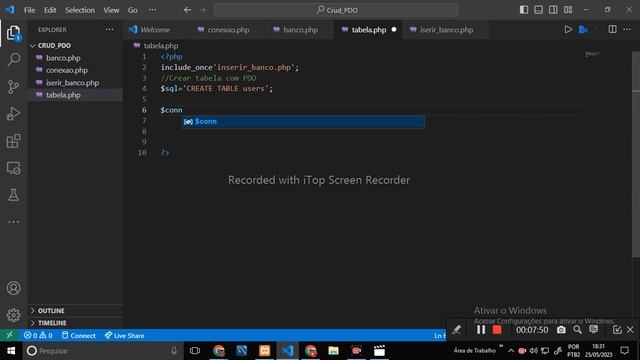Click Customize Layout icon in title bar

[568, 10]
